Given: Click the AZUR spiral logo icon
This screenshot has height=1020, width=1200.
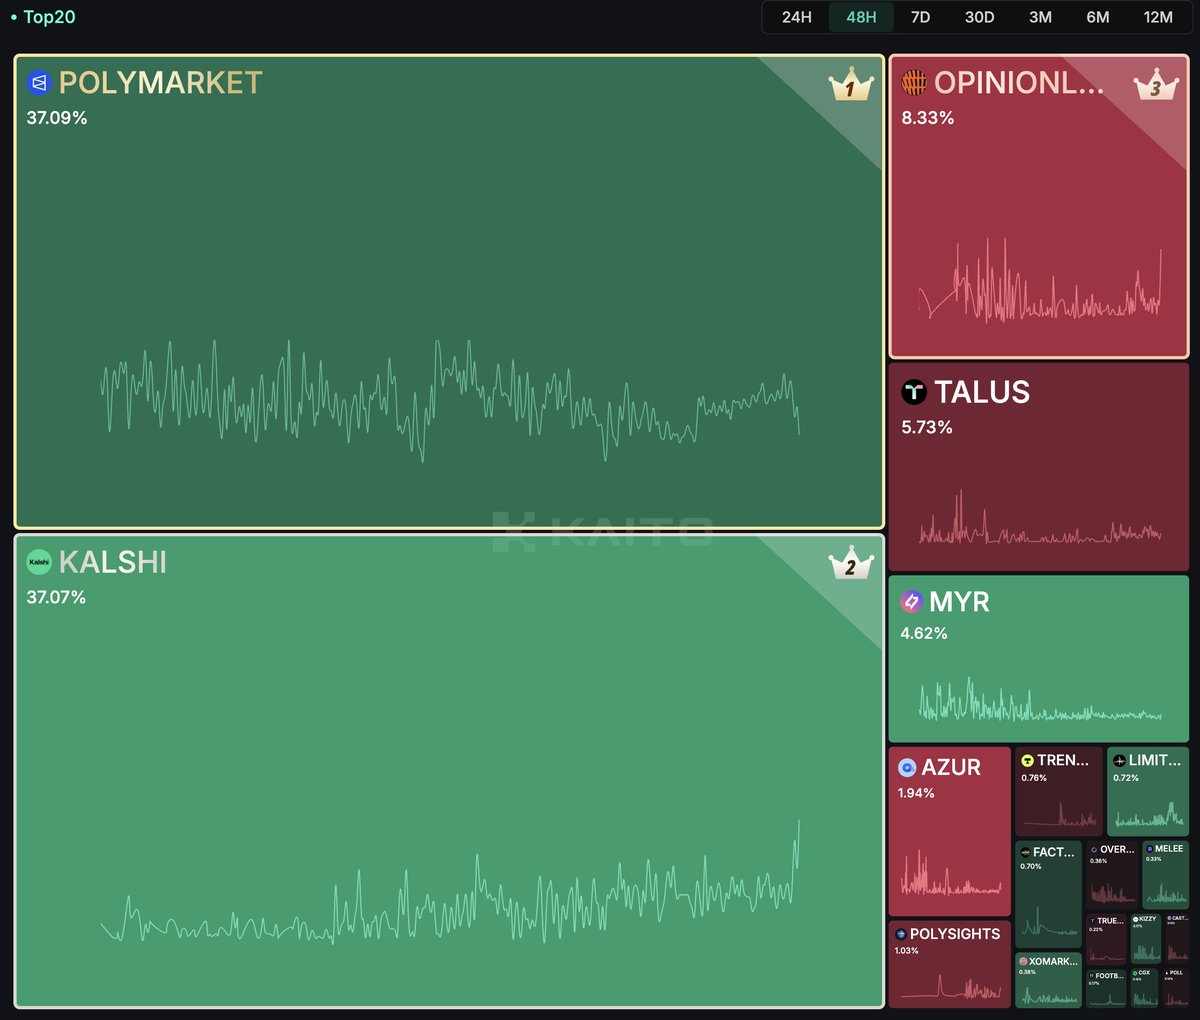Looking at the screenshot, I should (x=908, y=768).
